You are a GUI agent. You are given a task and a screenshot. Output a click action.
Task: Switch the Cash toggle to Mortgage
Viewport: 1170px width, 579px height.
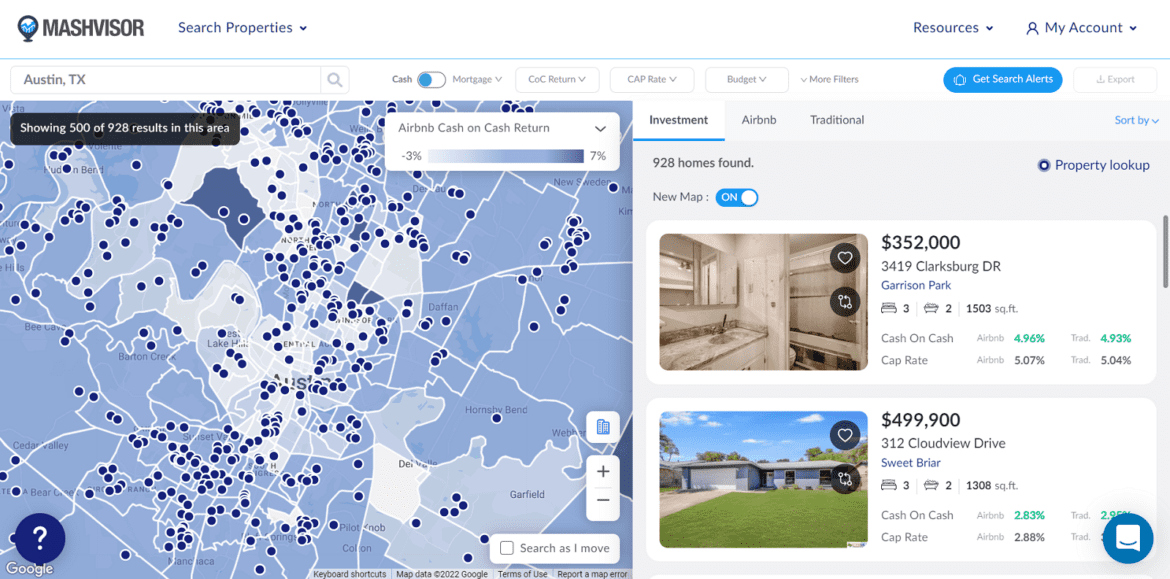431,78
